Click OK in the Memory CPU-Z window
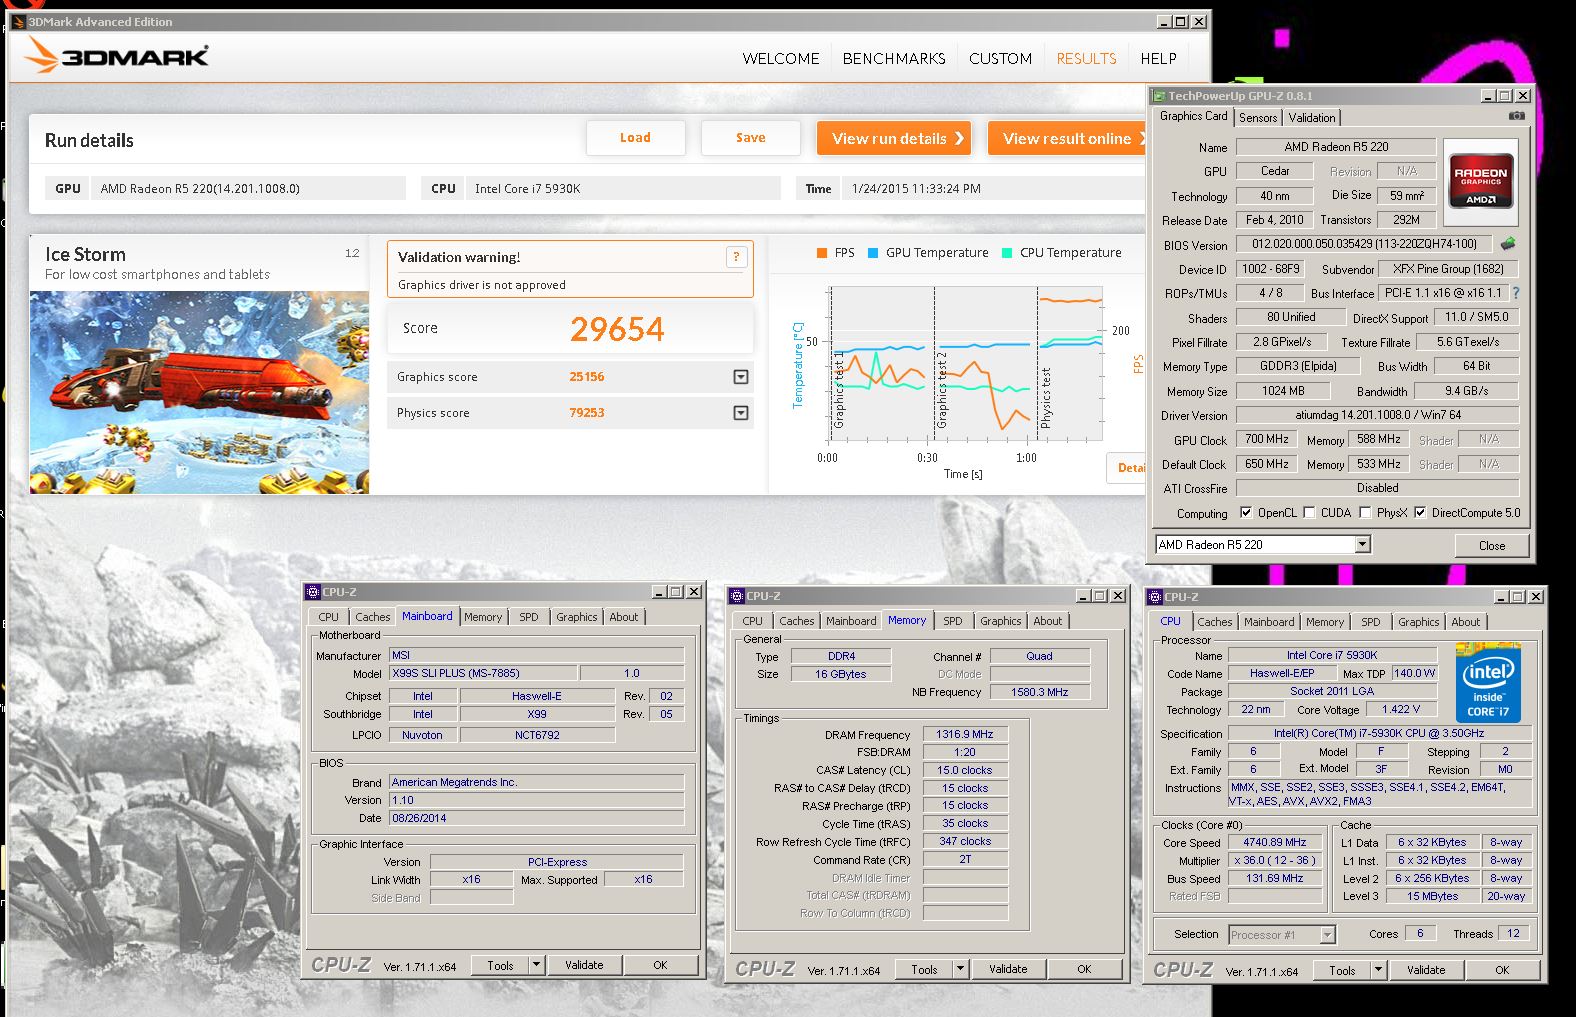This screenshot has width=1576, height=1017. coord(1084,969)
